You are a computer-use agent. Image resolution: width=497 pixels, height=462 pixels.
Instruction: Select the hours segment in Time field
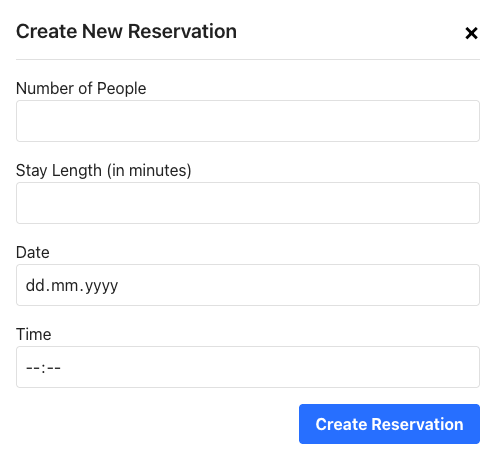point(33,368)
